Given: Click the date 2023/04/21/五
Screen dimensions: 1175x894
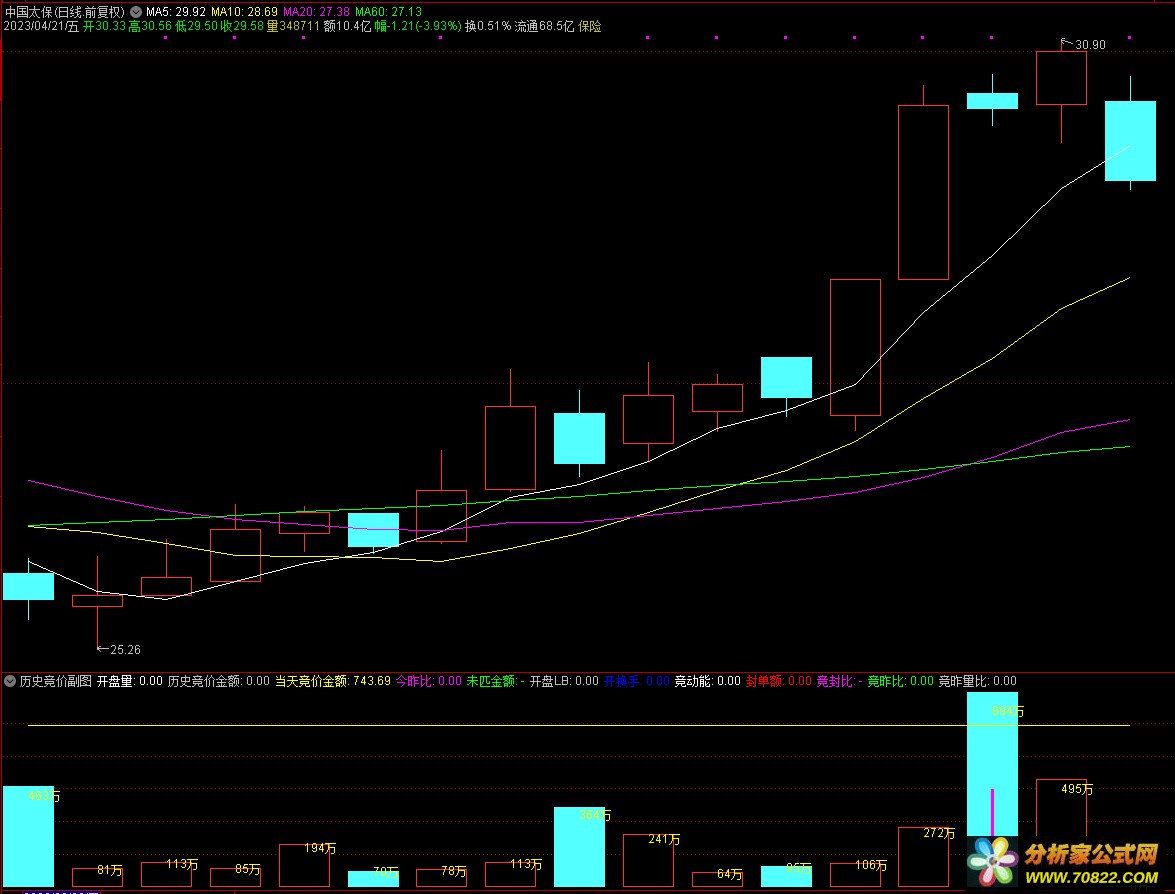Looking at the screenshot, I should (x=40, y=26).
